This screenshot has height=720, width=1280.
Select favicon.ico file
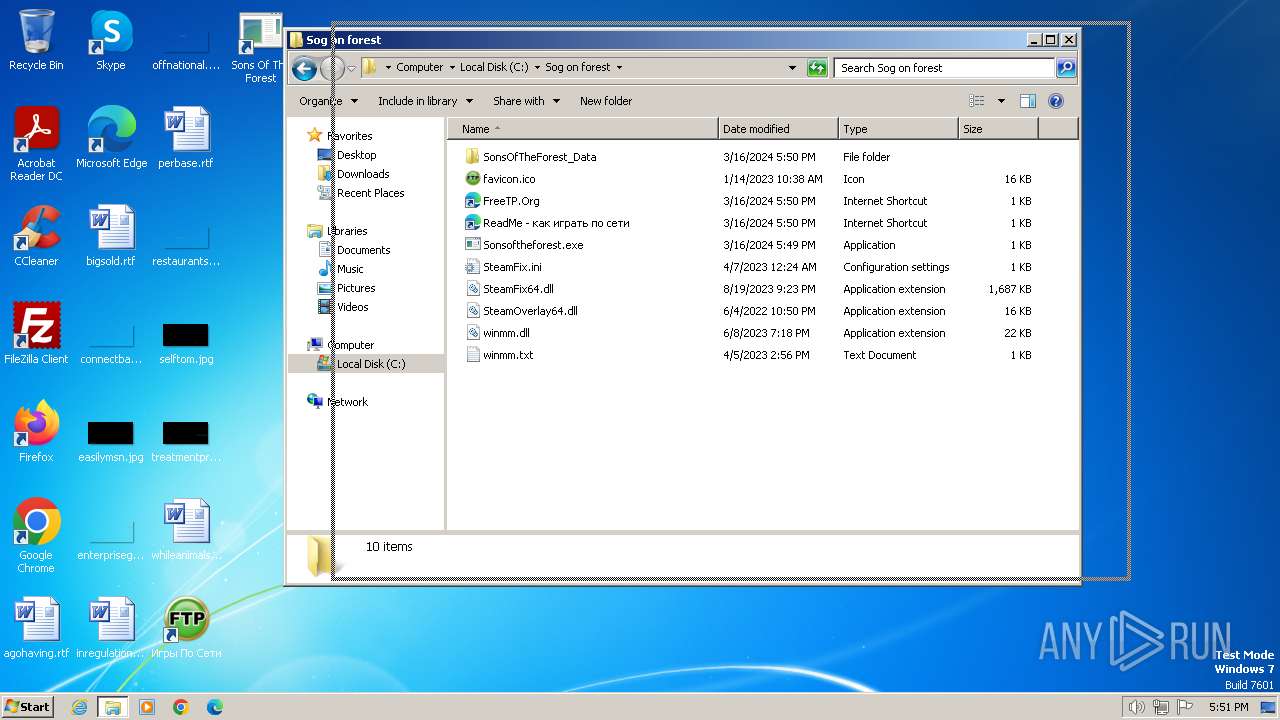click(x=509, y=179)
